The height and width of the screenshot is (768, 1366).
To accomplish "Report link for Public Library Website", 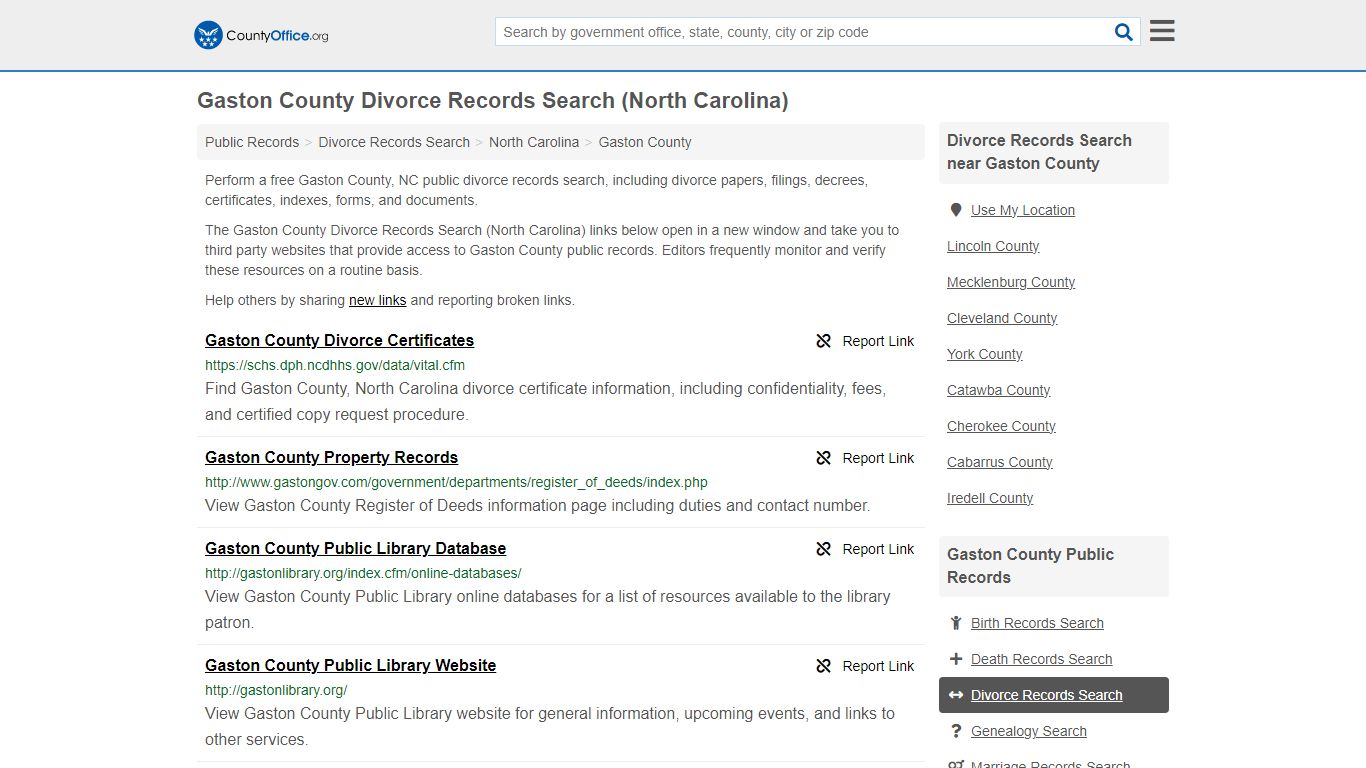I will pyautogui.click(x=878, y=666).
